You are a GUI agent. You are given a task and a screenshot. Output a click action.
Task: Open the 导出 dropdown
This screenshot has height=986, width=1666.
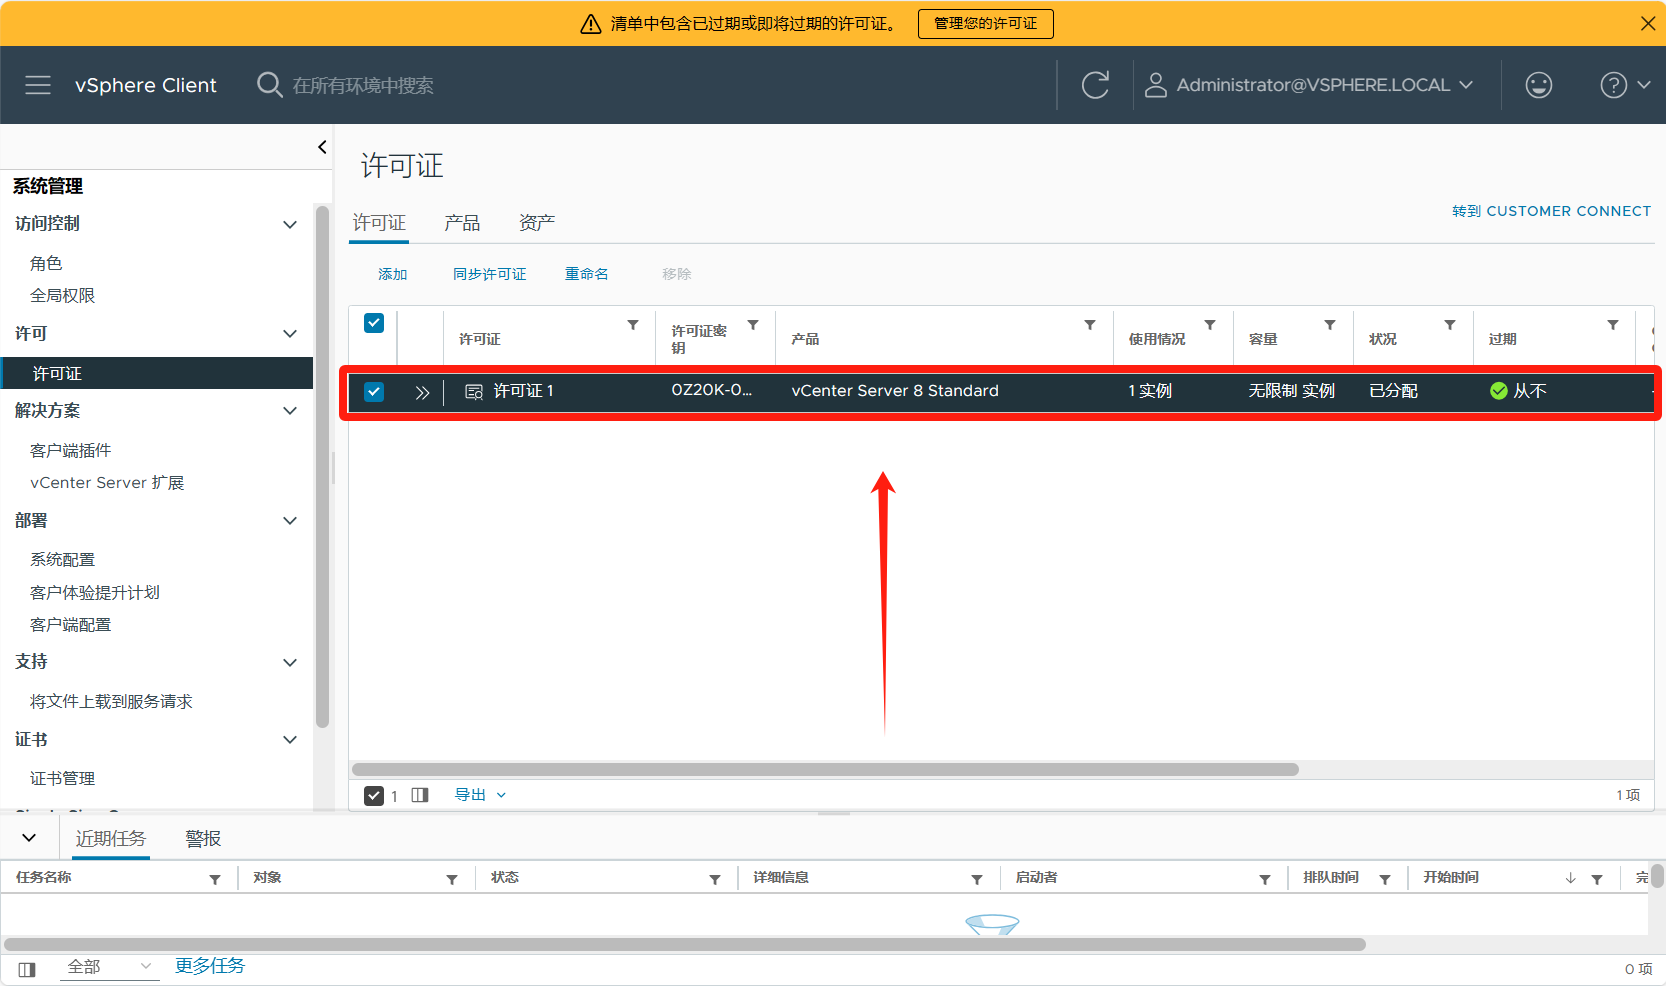click(x=480, y=795)
